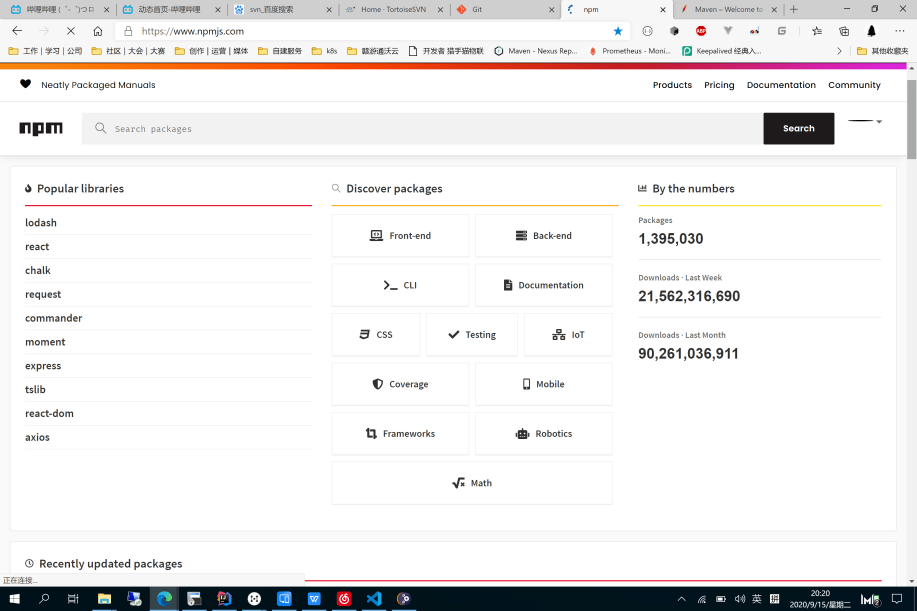Viewport: 917px width, 611px height.
Task: Stop loading the npm page
Action: pos(71,31)
